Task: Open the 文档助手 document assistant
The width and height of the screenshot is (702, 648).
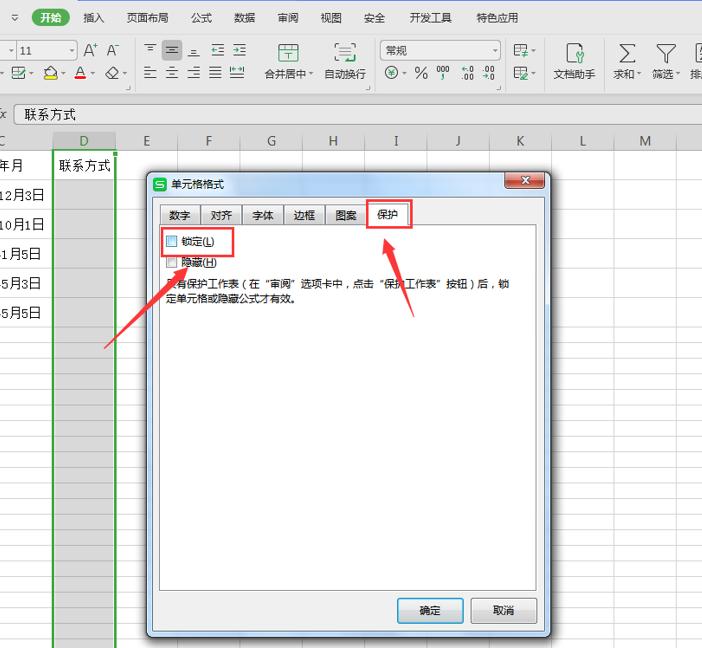Action: pos(574,54)
